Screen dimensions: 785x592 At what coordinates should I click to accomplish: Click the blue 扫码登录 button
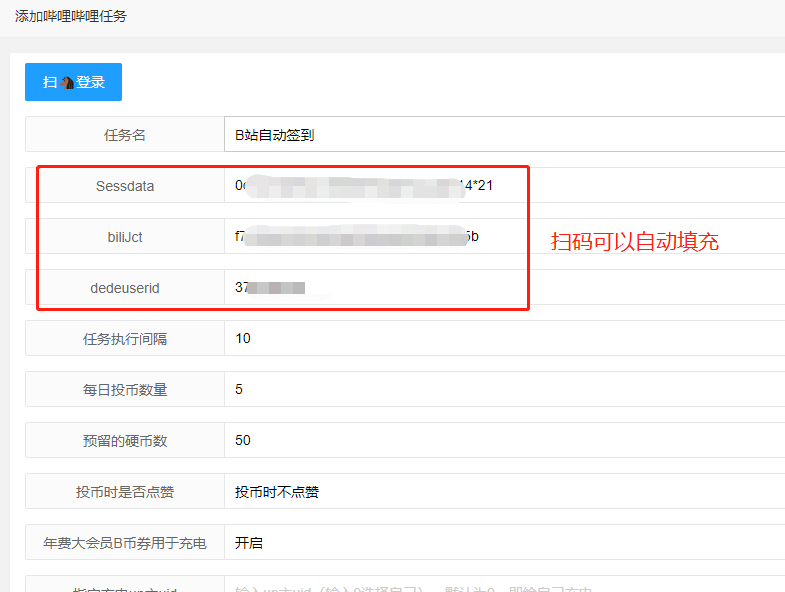coord(74,82)
